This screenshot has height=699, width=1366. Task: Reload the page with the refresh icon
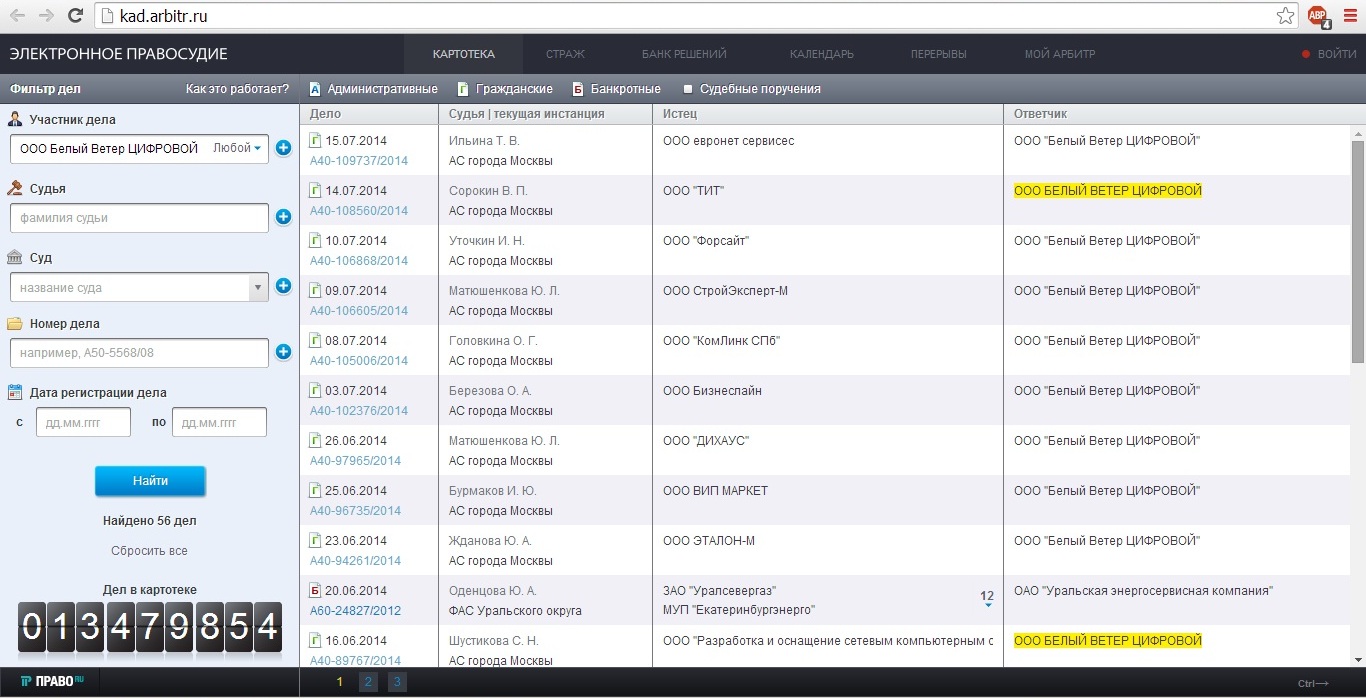pyautogui.click(x=75, y=16)
